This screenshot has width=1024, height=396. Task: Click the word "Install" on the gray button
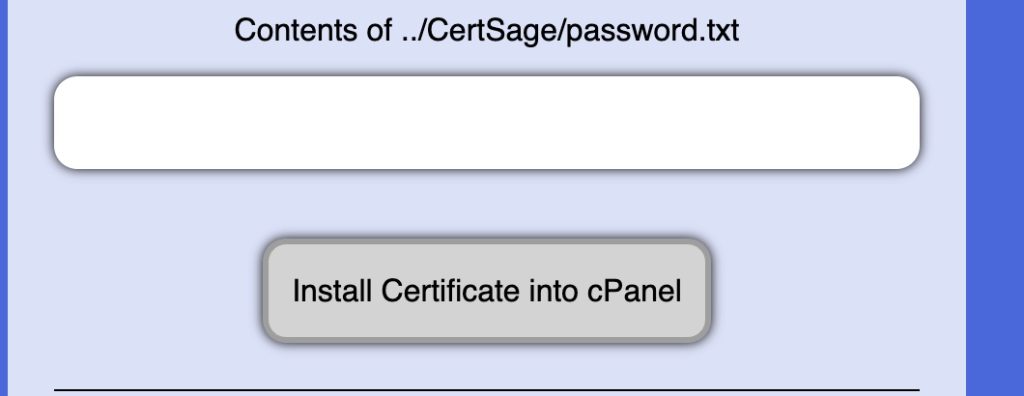(x=332, y=290)
